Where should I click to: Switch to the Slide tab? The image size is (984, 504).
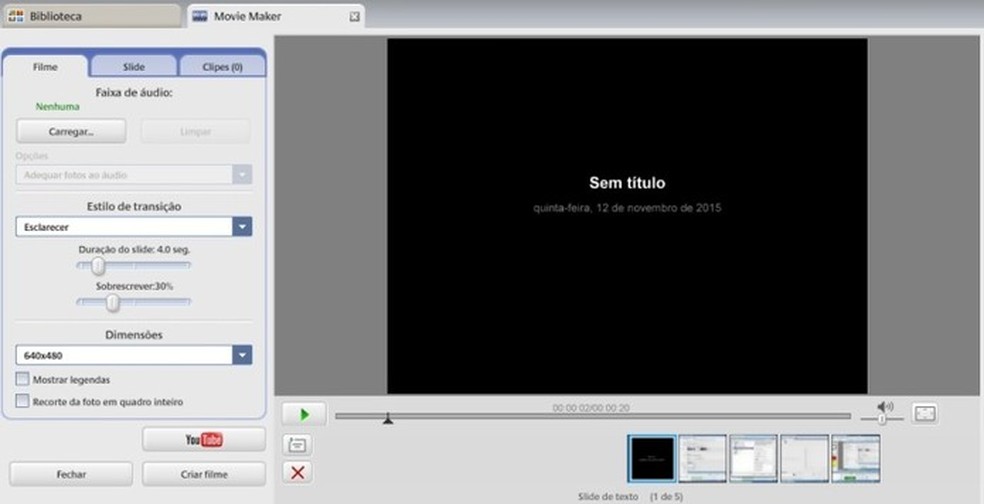click(x=134, y=67)
